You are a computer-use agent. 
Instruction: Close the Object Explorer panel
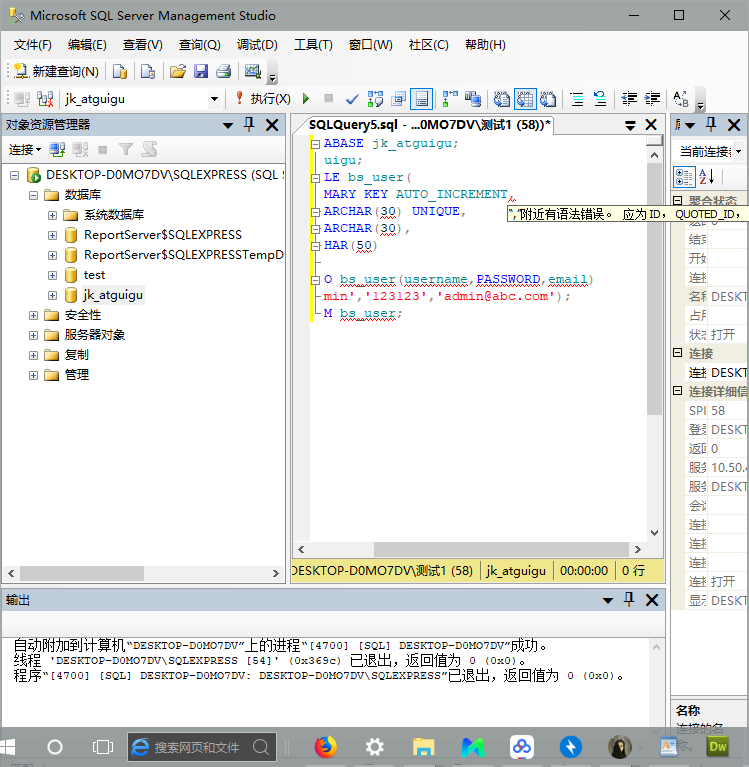pyautogui.click(x=272, y=125)
